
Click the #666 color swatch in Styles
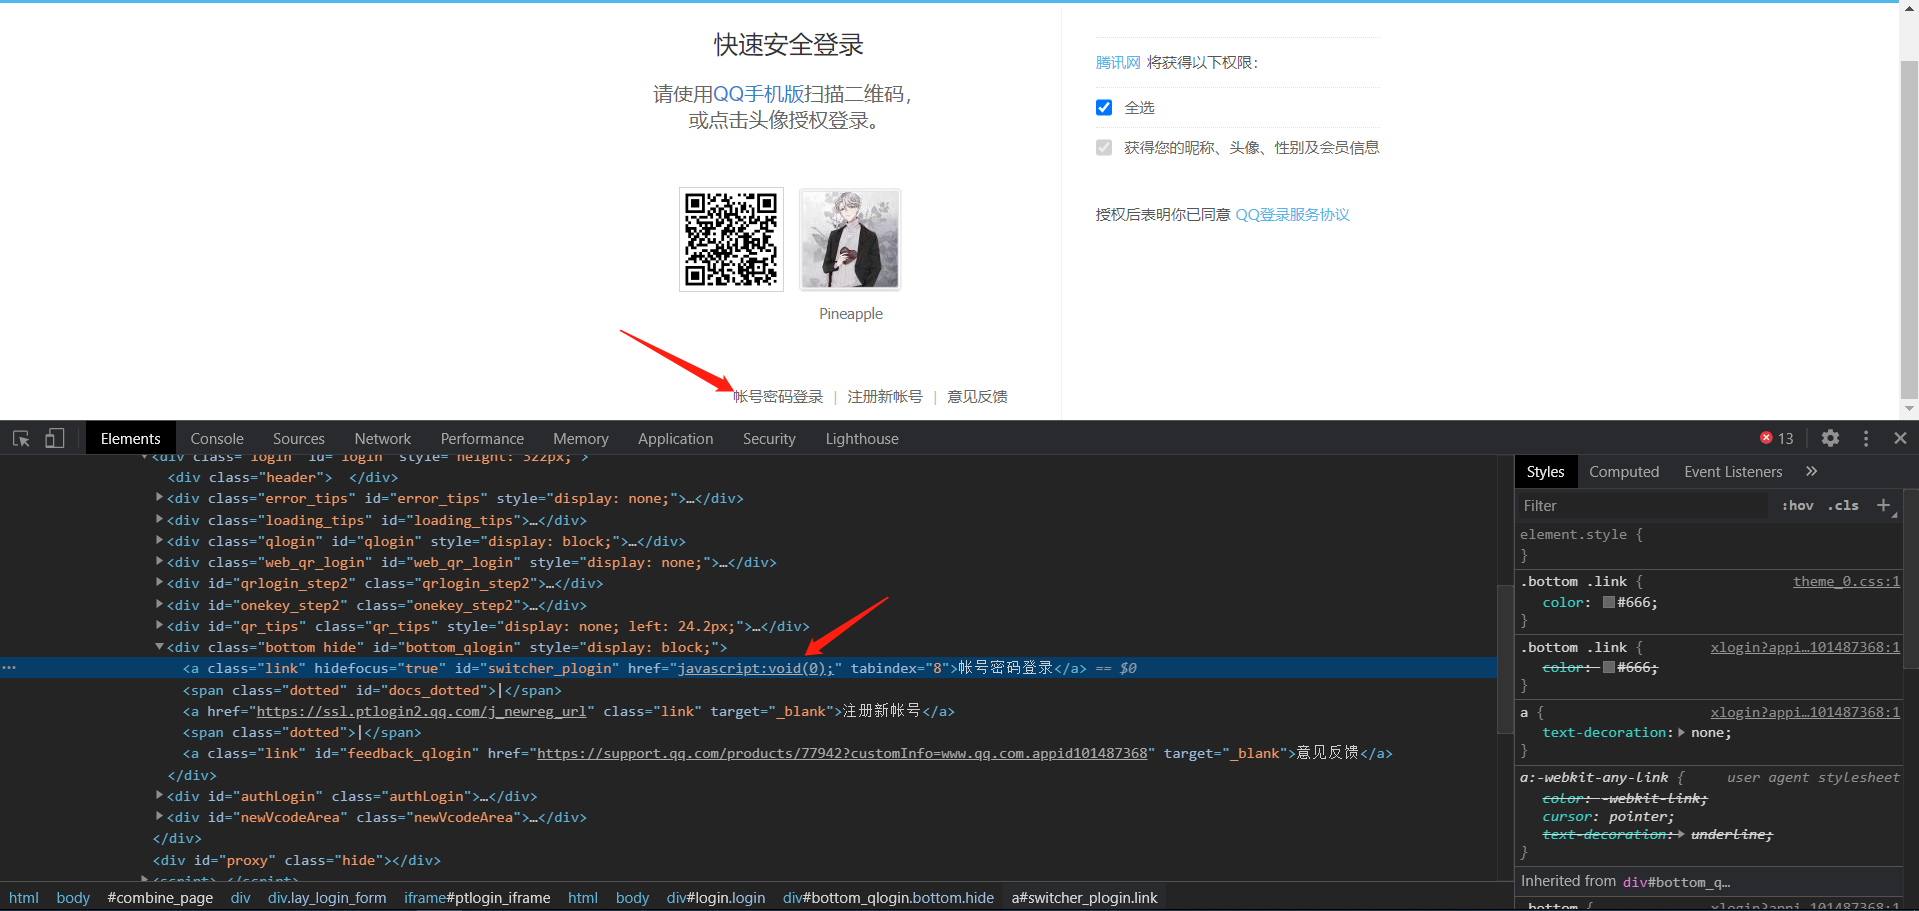(1607, 602)
